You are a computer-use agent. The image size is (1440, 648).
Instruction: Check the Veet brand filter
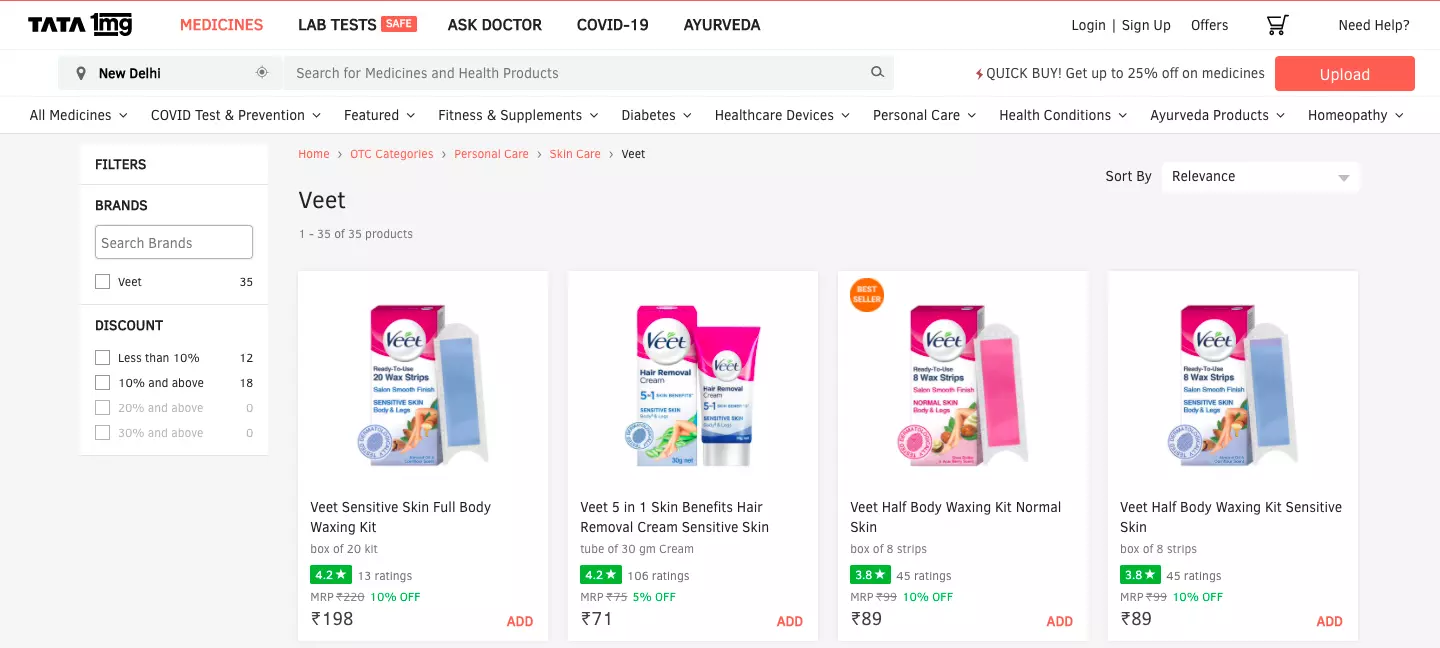point(102,282)
